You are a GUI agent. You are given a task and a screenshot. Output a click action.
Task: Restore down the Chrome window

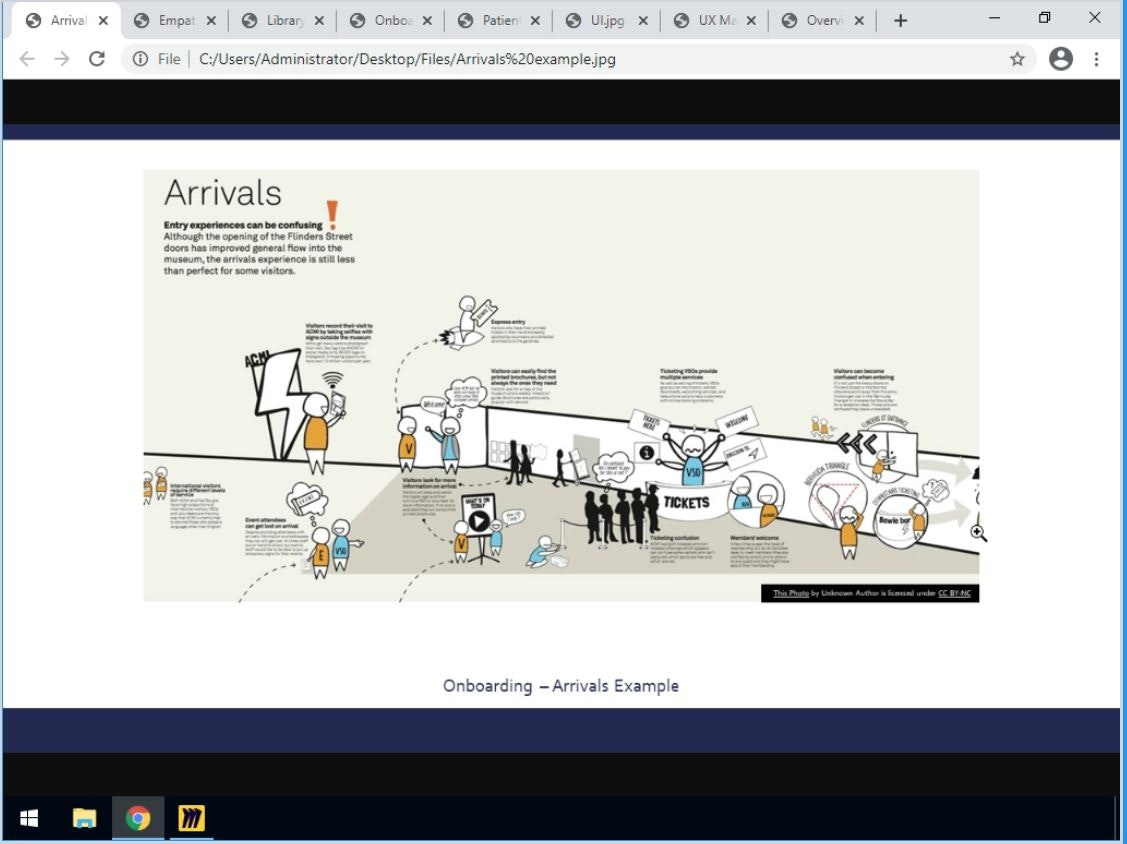click(1044, 17)
